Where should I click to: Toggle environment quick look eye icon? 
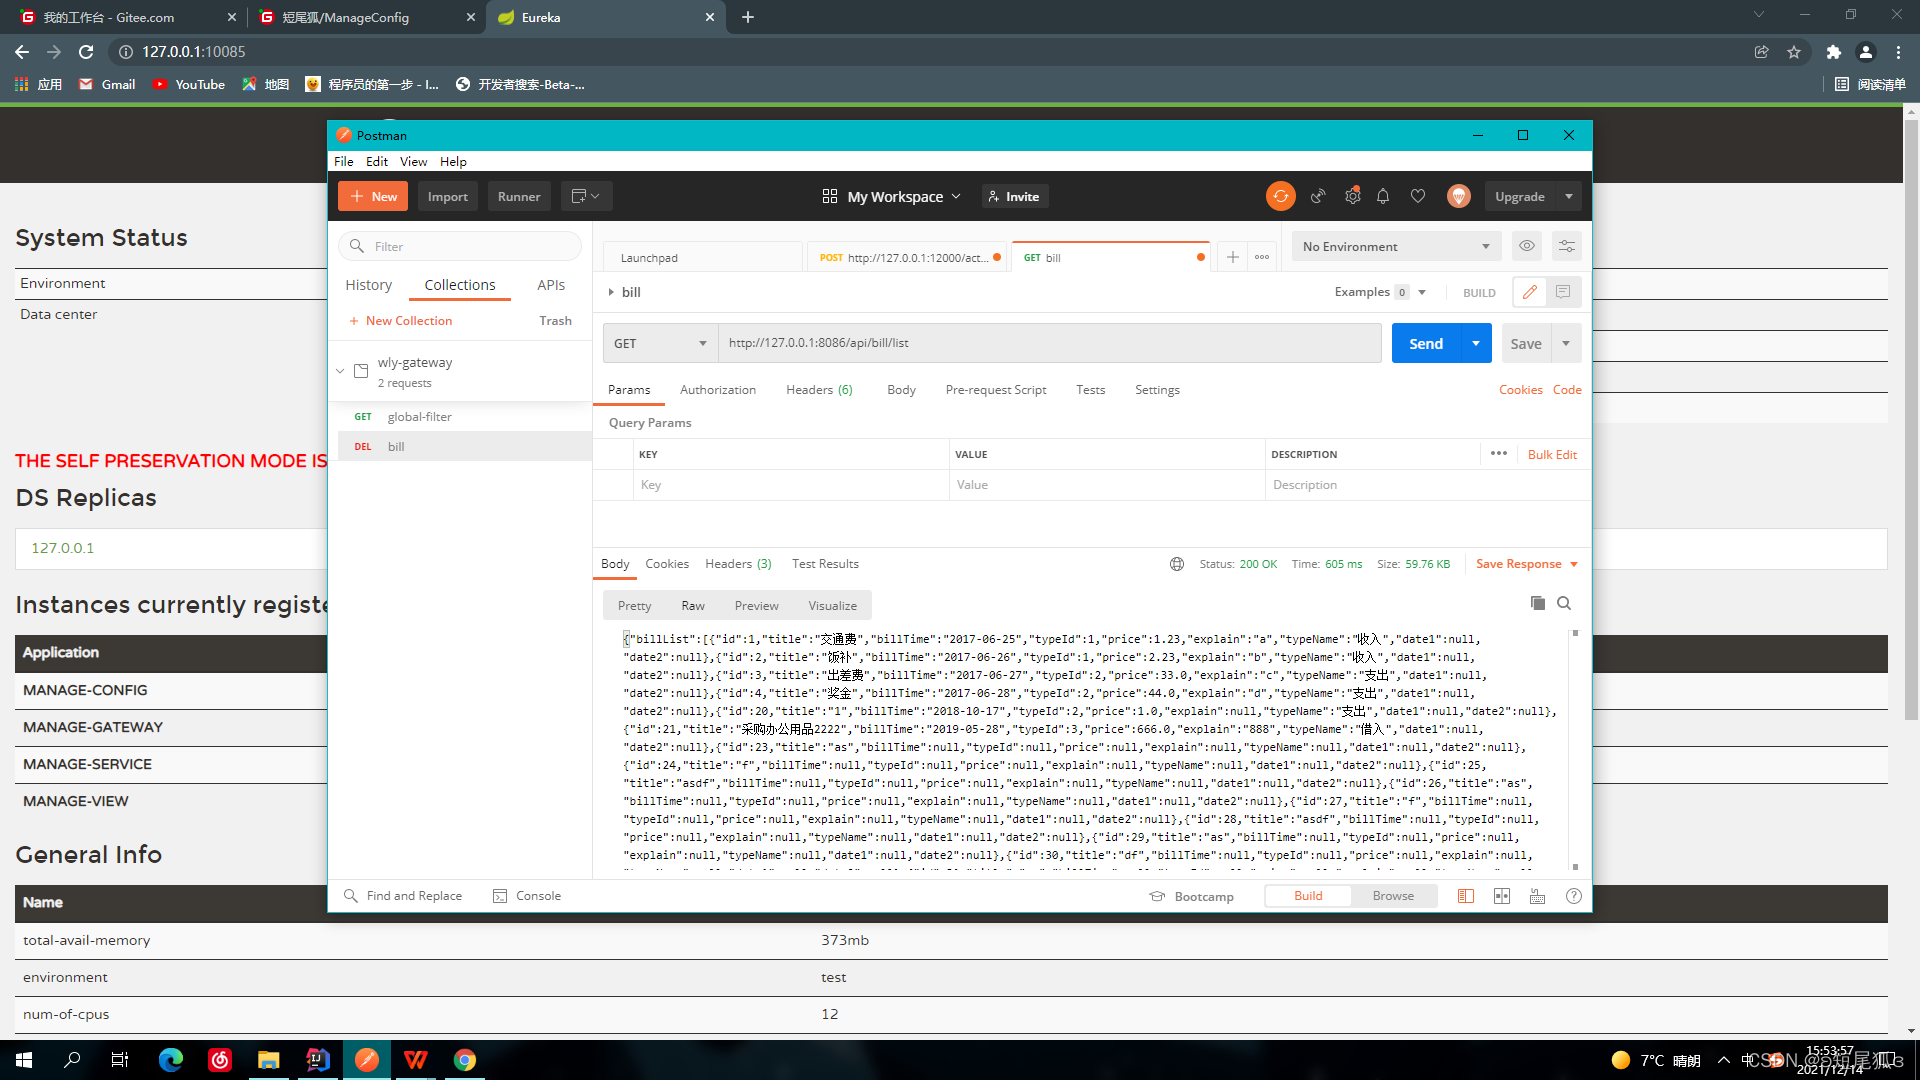[1526, 246]
